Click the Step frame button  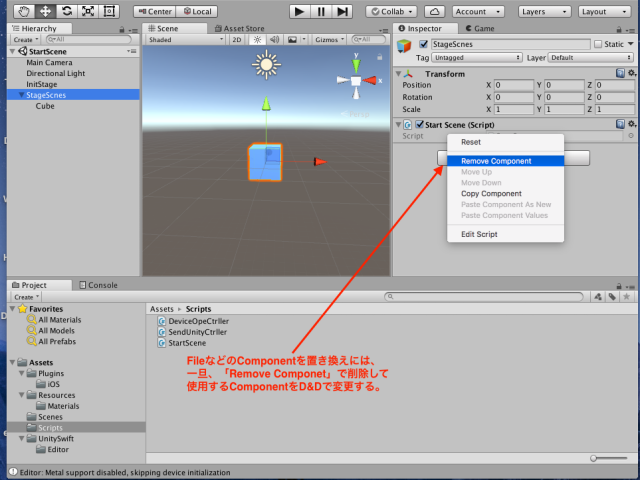tap(342, 11)
